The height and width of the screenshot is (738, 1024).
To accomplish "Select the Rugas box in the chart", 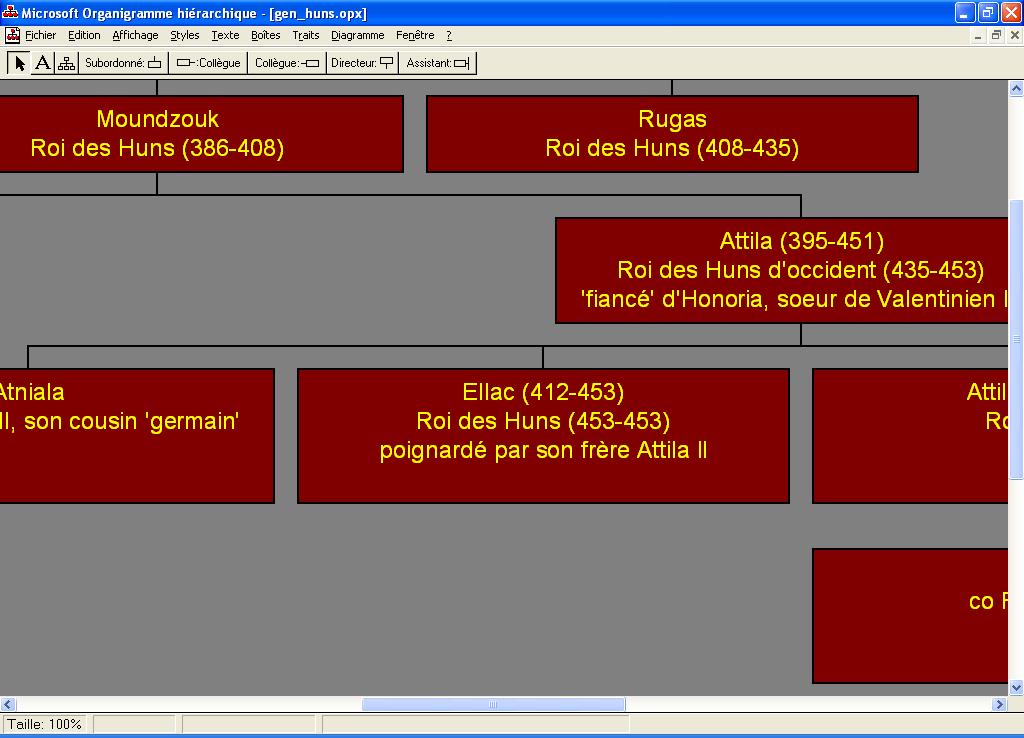I will pos(672,134).
